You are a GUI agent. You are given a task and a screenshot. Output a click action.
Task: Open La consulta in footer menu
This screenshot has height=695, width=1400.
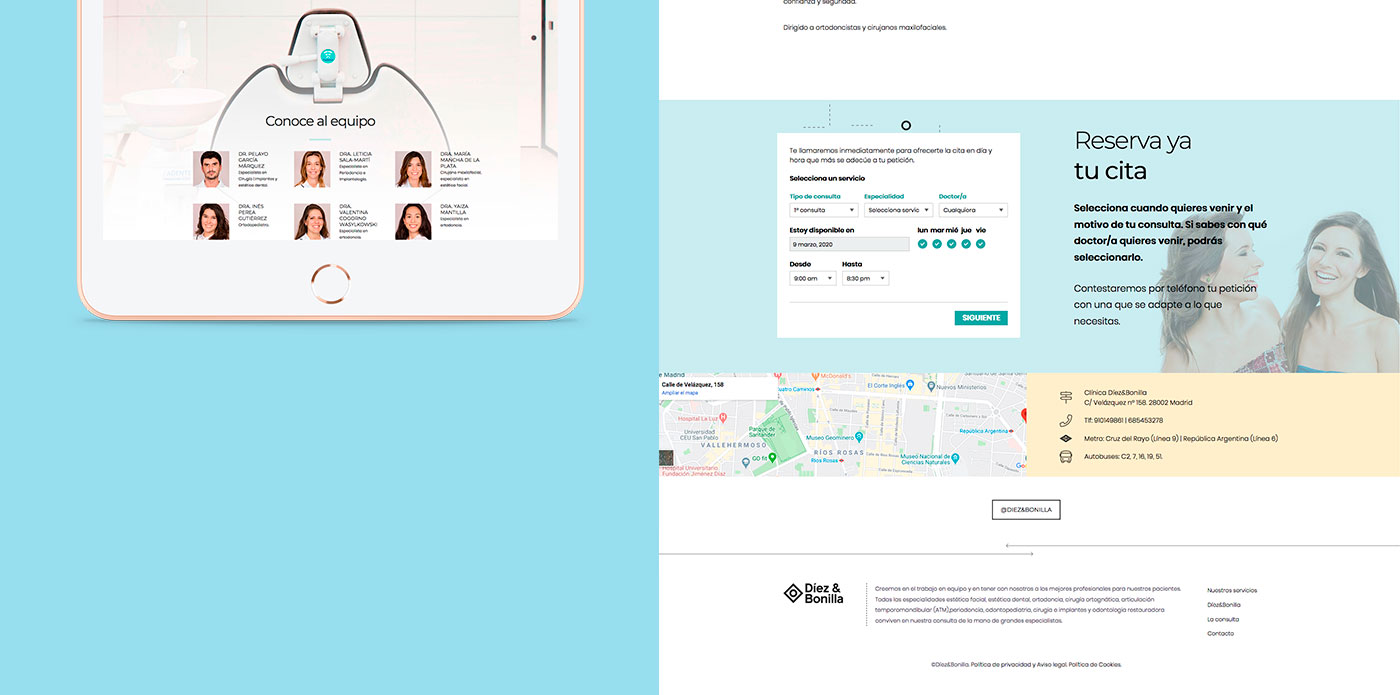click(x=1223, y=619)
